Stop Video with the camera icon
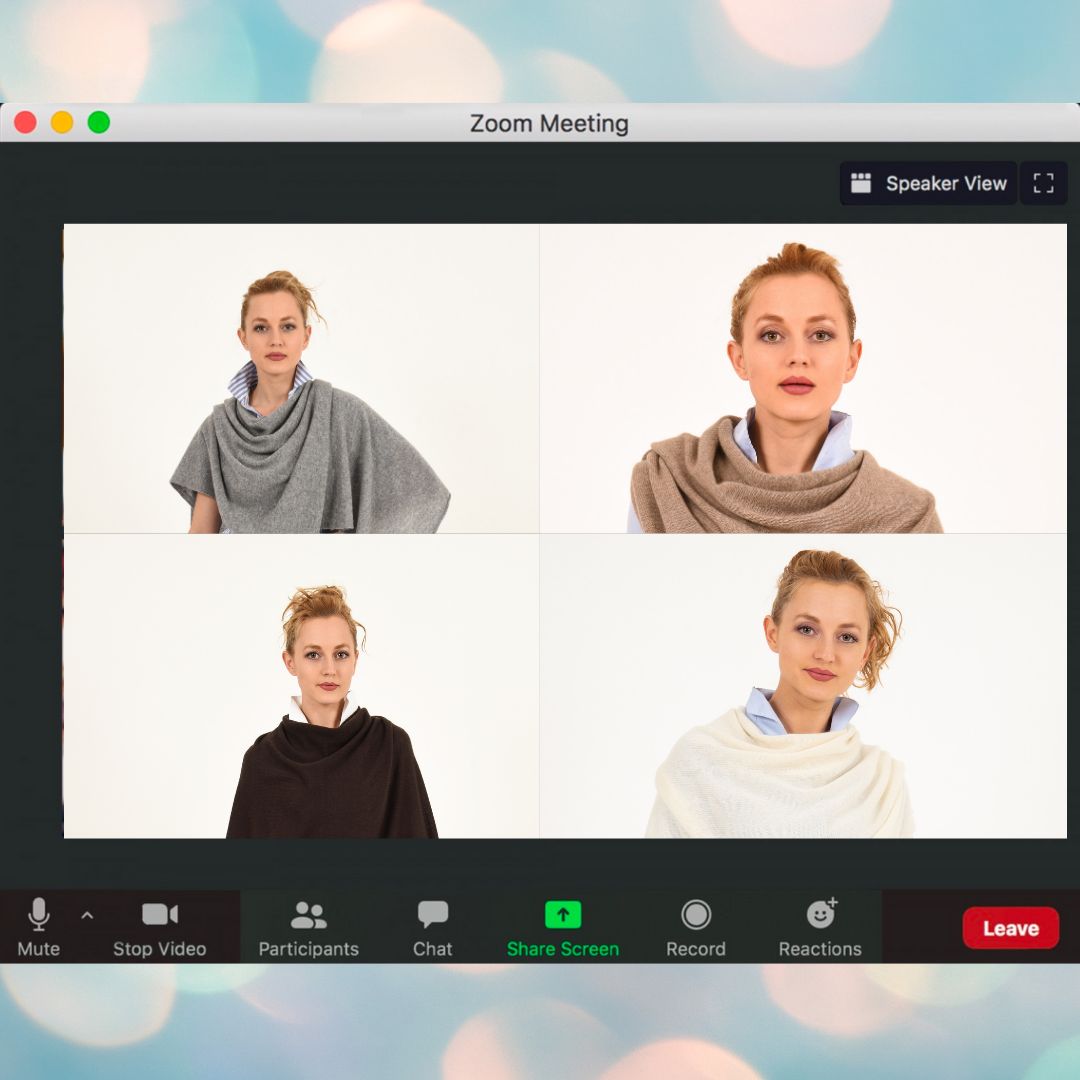 click(160, 927)
